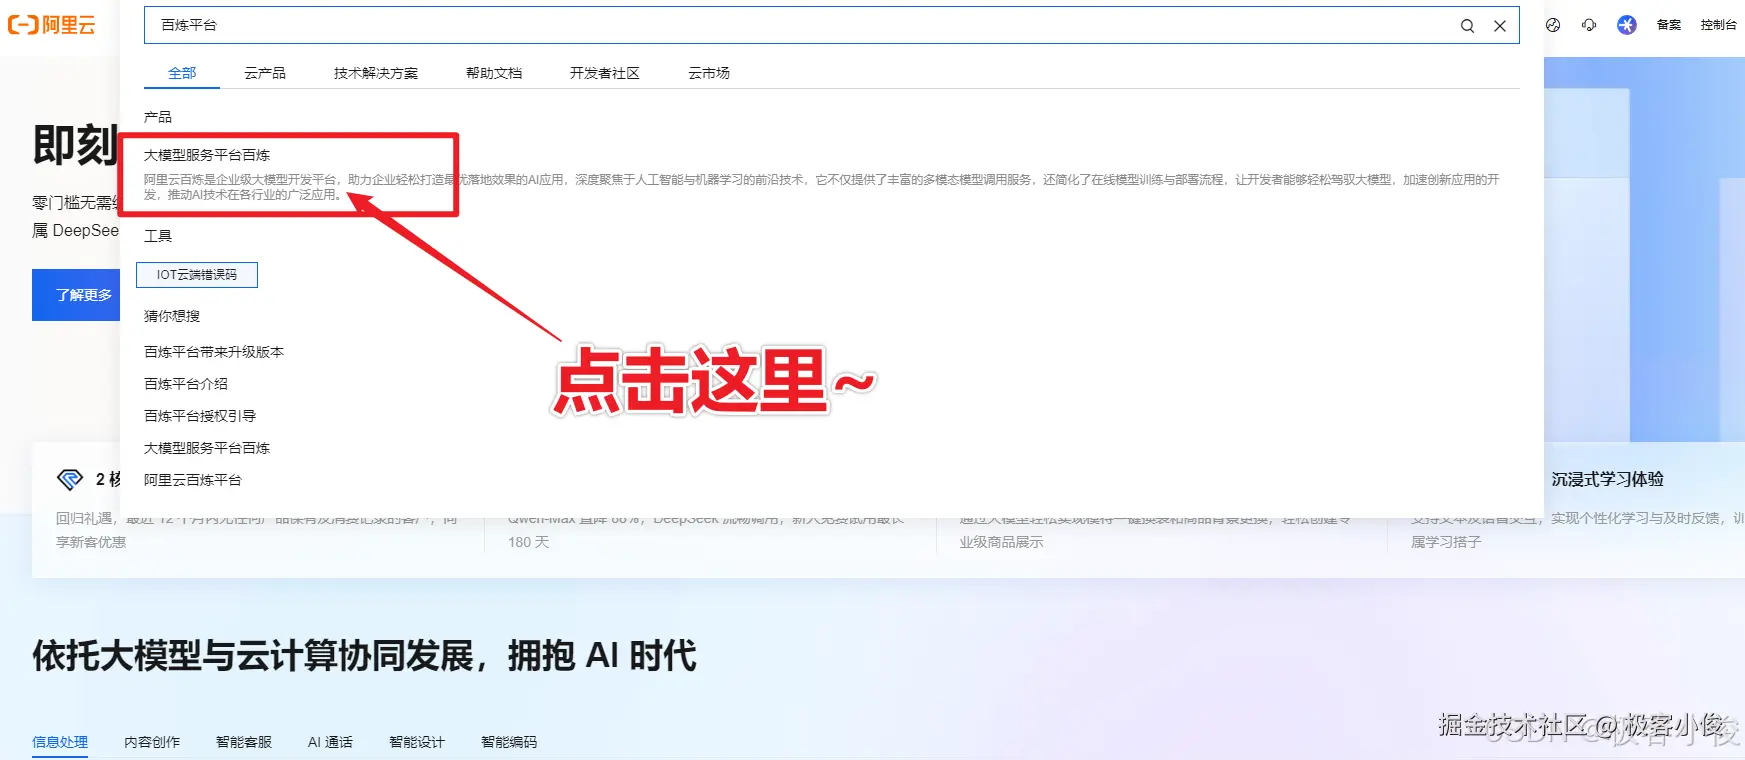Select suggestion 百炼平台介绍

[x=186, y=384]
